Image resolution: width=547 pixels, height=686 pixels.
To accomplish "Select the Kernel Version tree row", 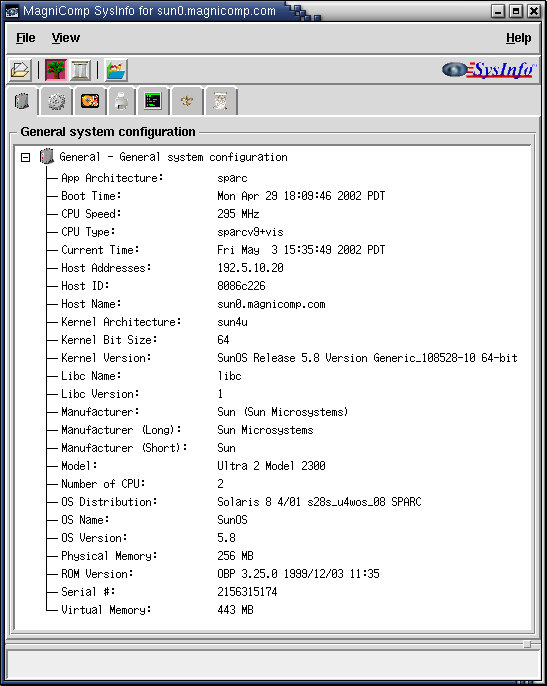I will click(289, 358).
